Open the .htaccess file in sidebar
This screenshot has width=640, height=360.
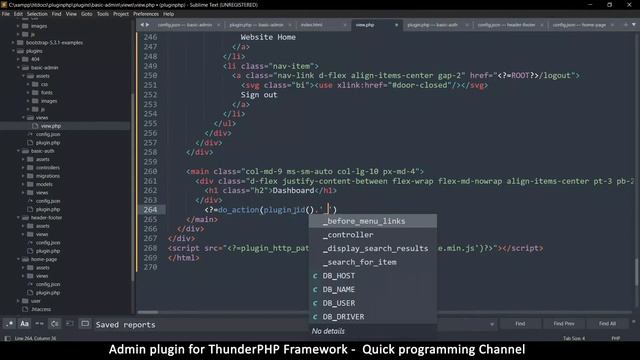(41, 309)
